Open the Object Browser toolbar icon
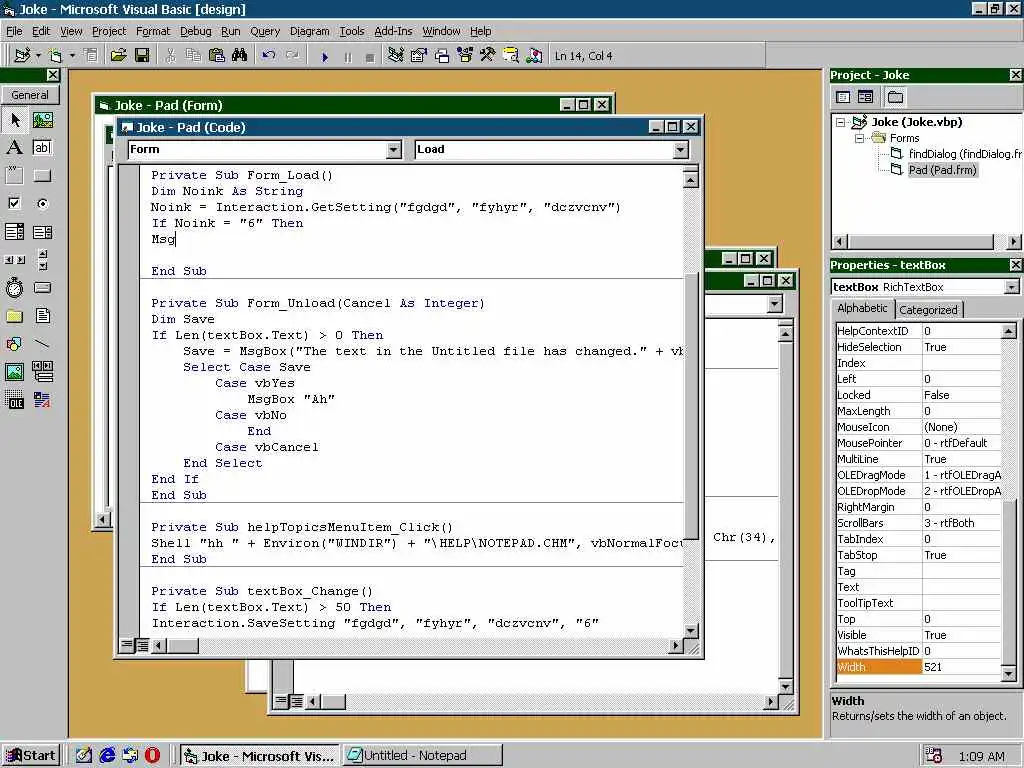1024x768 pixels. pyautogui.click(x=464, y=56)
